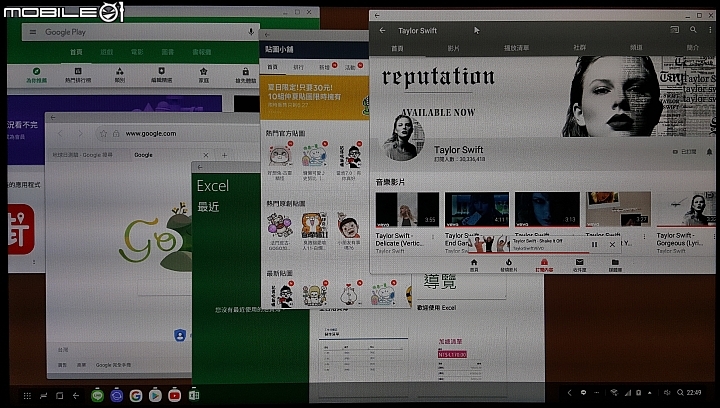This screenshot has height=408, width=720.
Task: Open 搶先體驗 lock icon
Action: [x=246, y=71]
